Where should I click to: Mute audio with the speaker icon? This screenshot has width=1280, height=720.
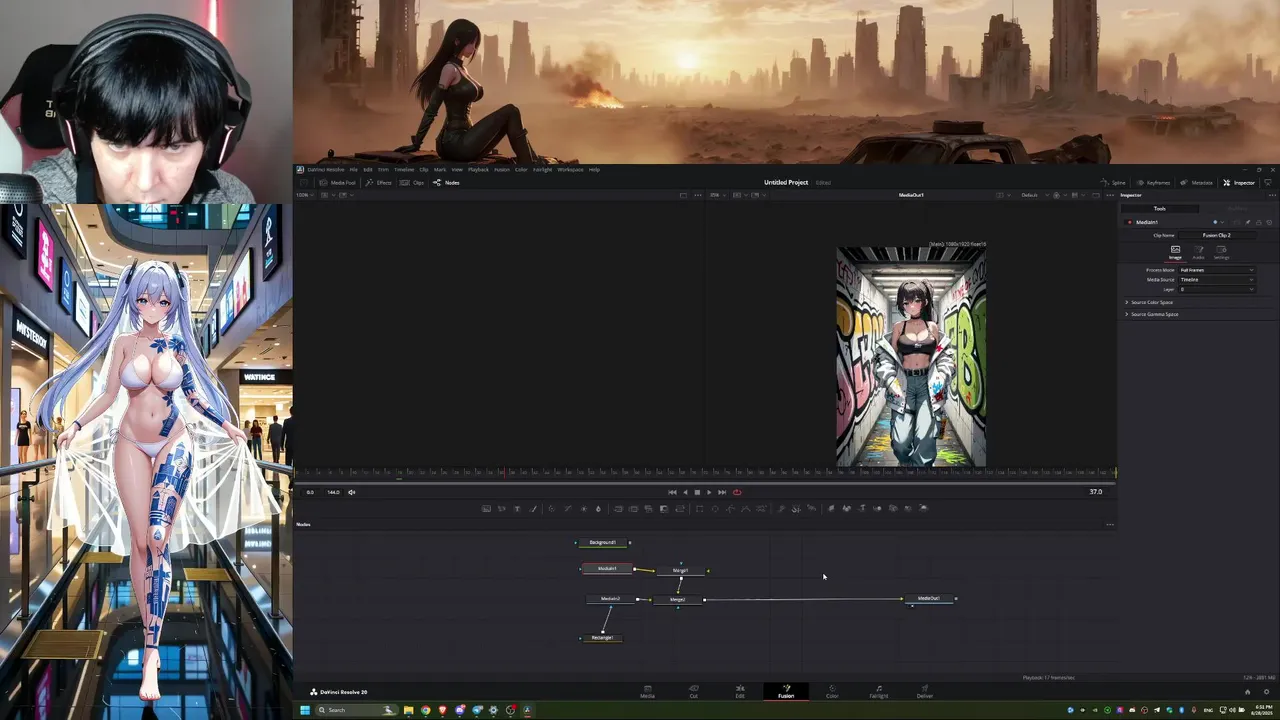351,492
